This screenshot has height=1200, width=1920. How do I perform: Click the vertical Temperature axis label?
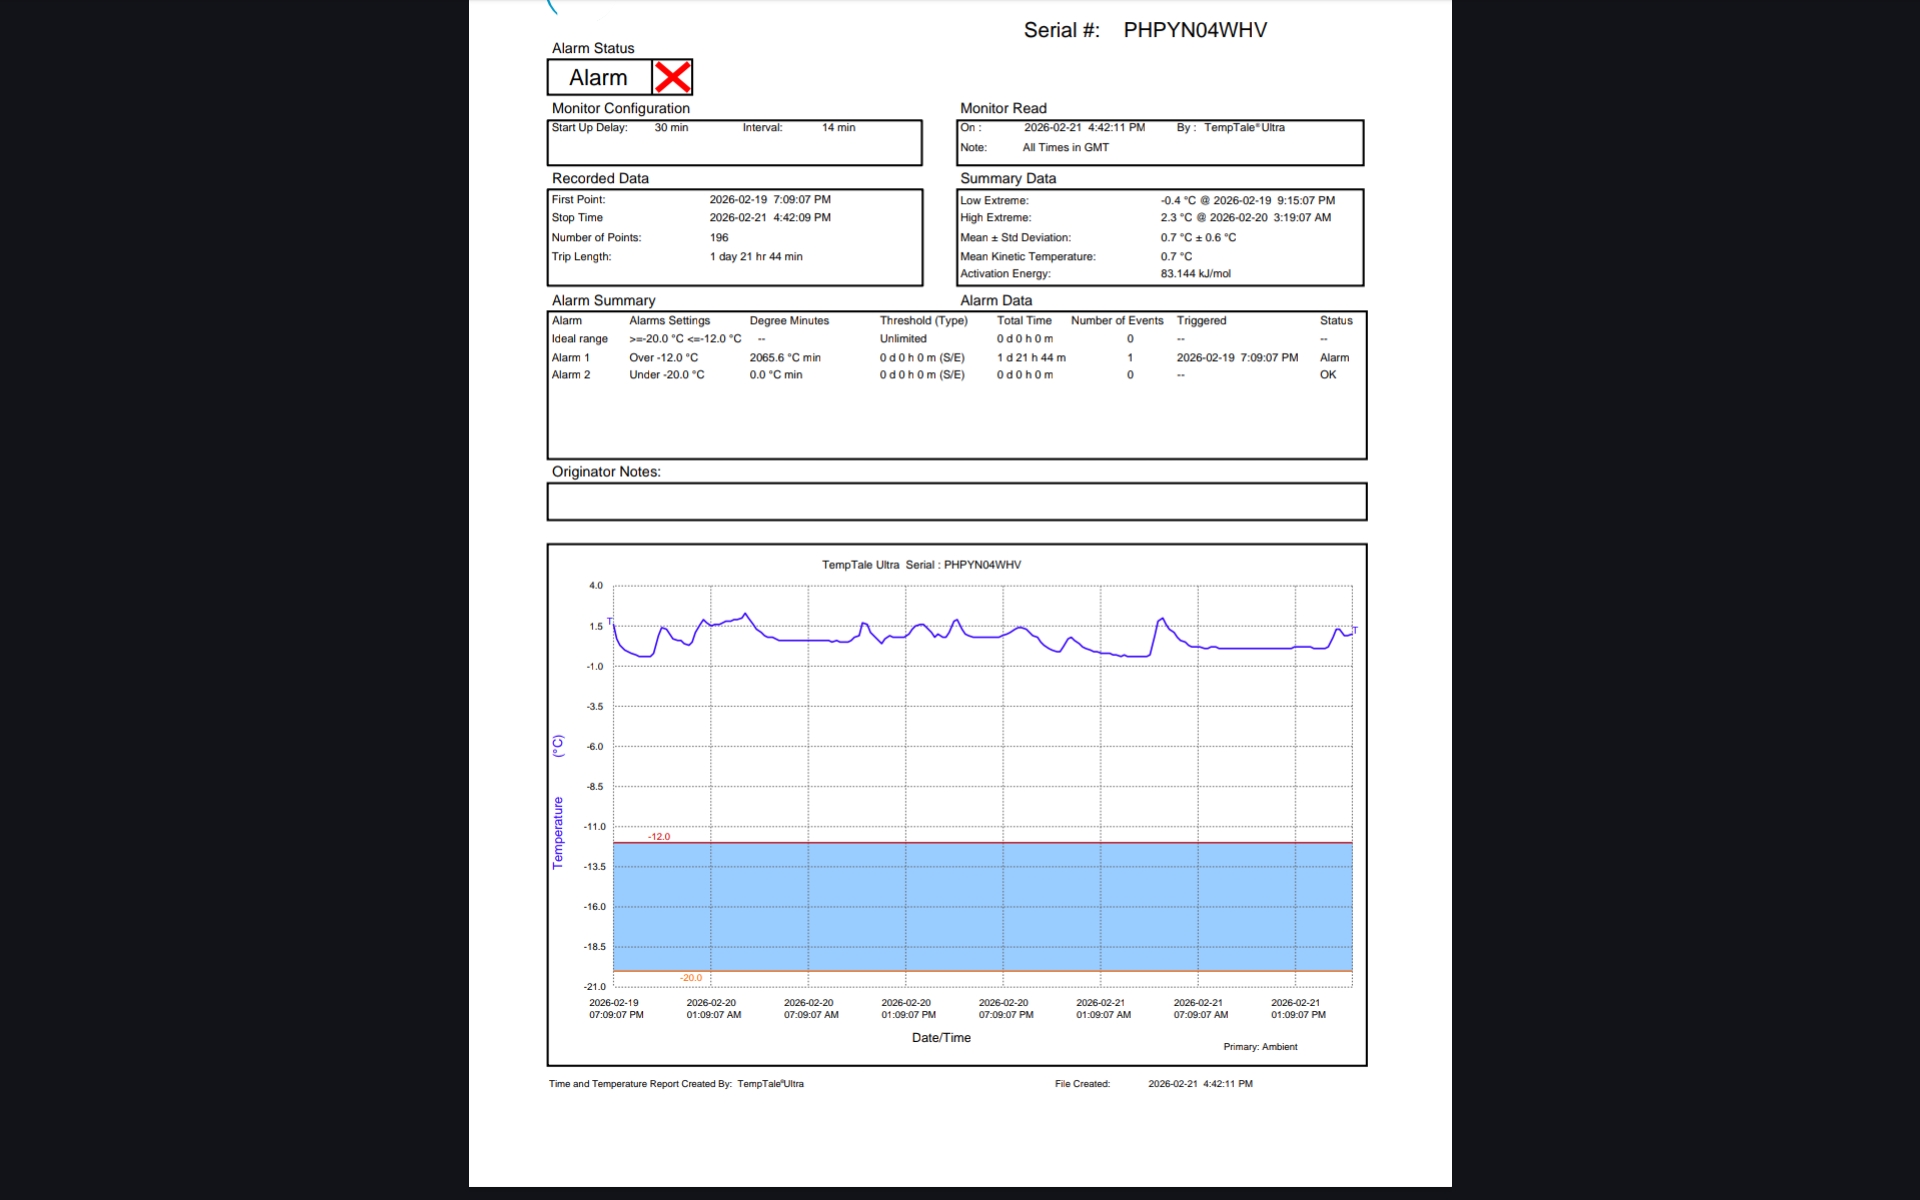point(558,832)
